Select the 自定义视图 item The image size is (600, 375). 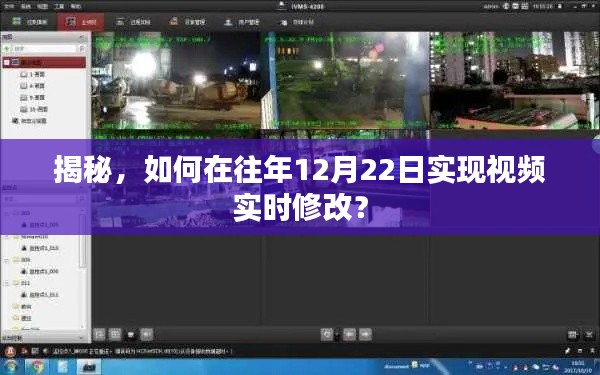[29, 121]
